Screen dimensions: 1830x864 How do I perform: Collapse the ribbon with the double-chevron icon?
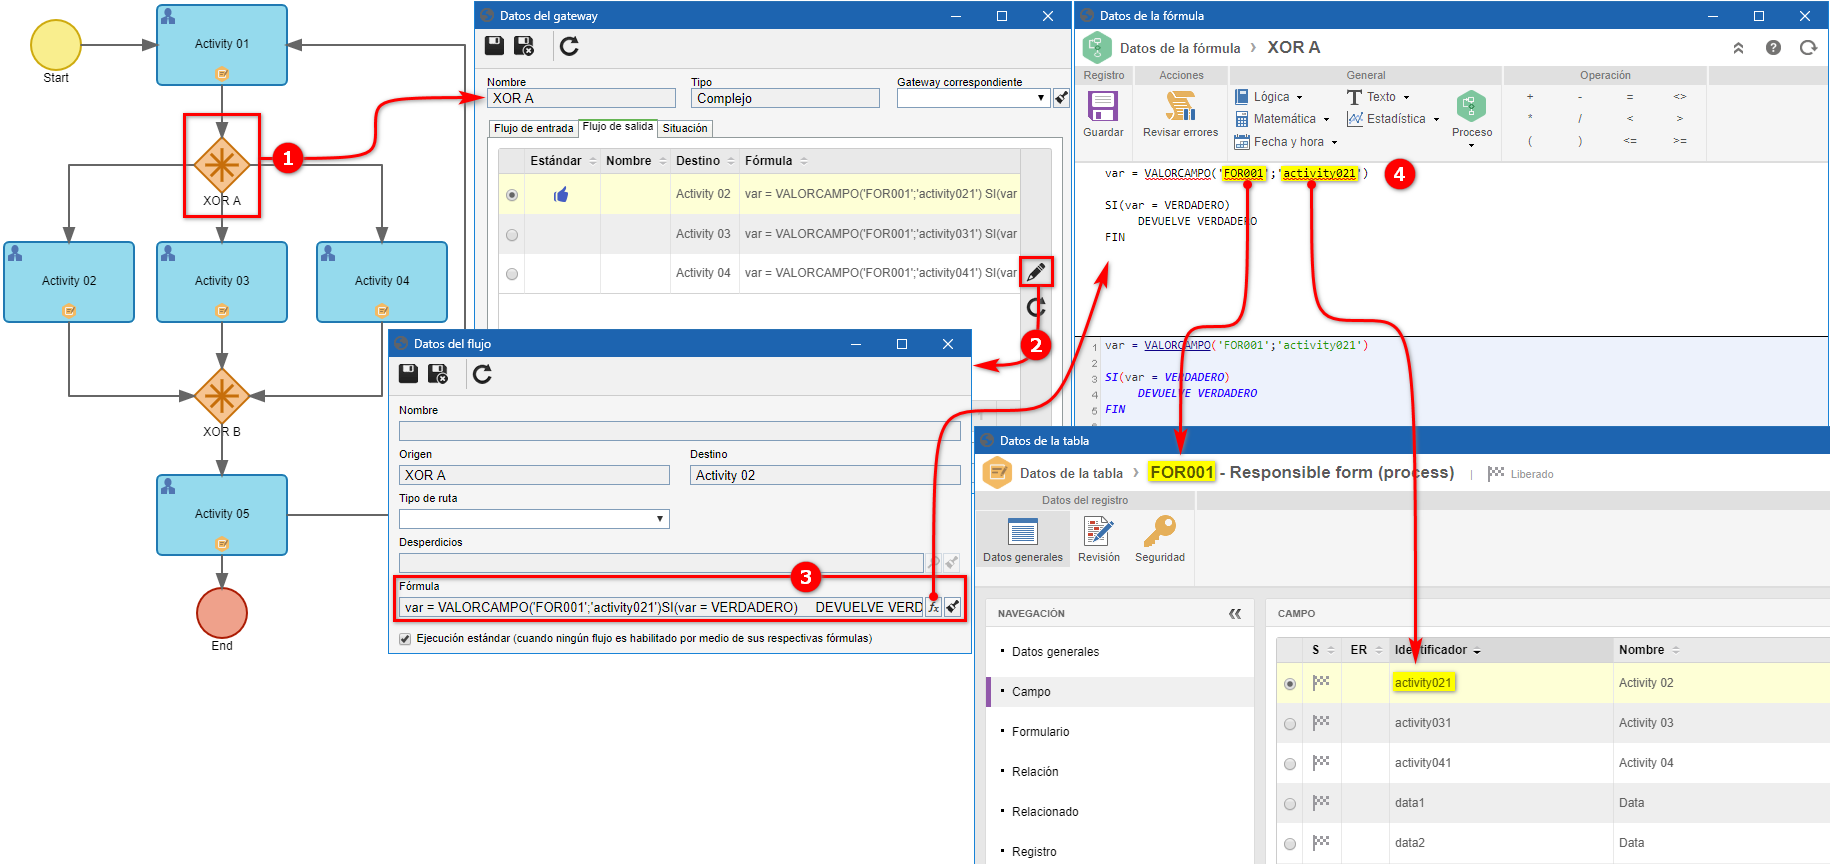click(x=1738, y=47)
